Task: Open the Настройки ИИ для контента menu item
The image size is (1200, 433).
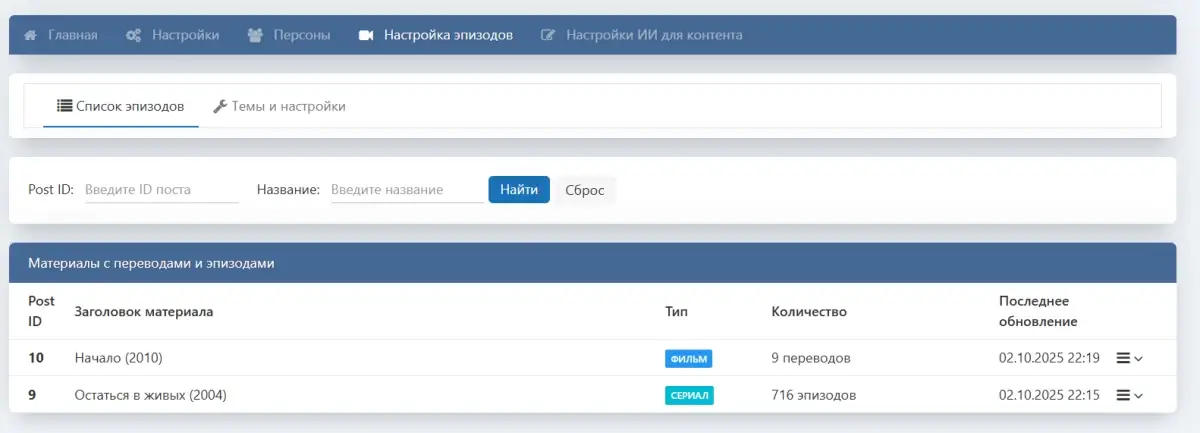Action: (x=653, y=36)
